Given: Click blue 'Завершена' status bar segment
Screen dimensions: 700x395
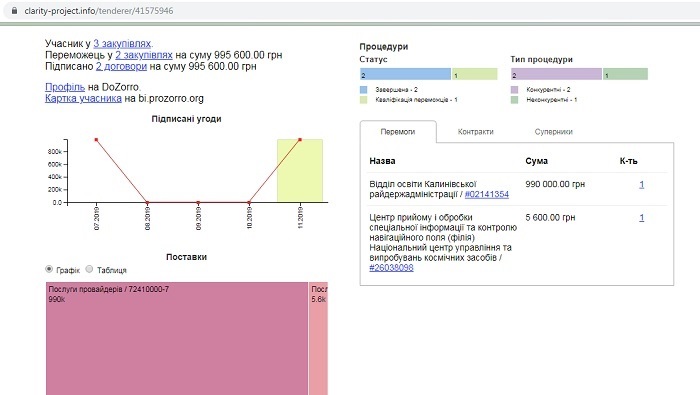Looking at the screenshot, I should (x=405, y=74).
